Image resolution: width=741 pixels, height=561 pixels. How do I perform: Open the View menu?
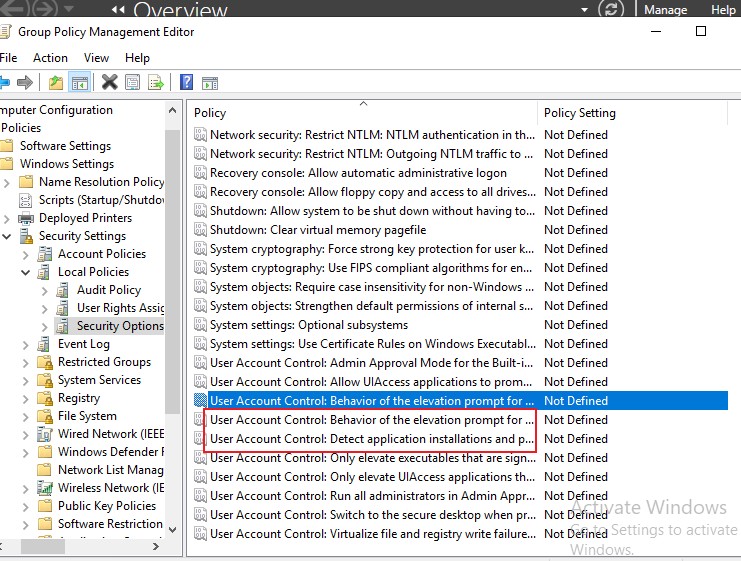[96, 58]
